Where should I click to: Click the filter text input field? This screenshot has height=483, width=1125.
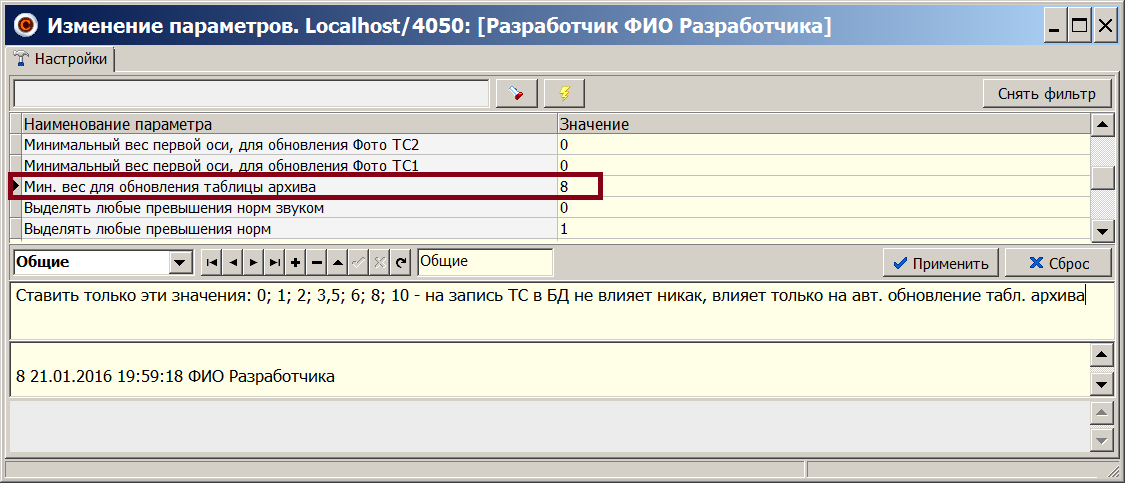pyautogui.click(x=250, y=94)
